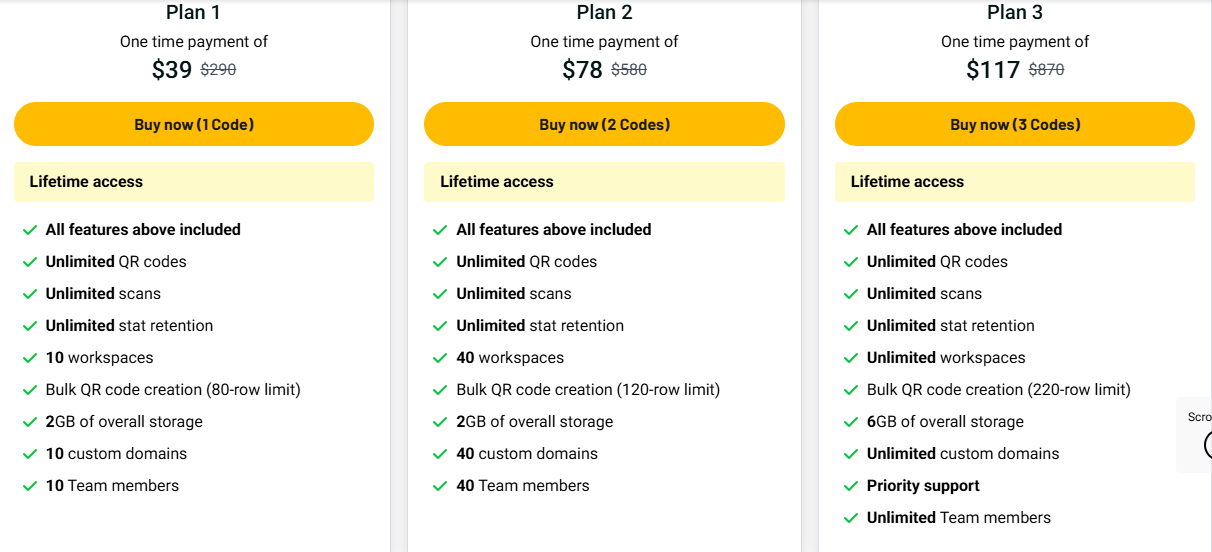Screen dimensions: 1212x552
Task: Click checkmark beside Plan 1 Unlimited QR codes
Action: coord(30,262)
